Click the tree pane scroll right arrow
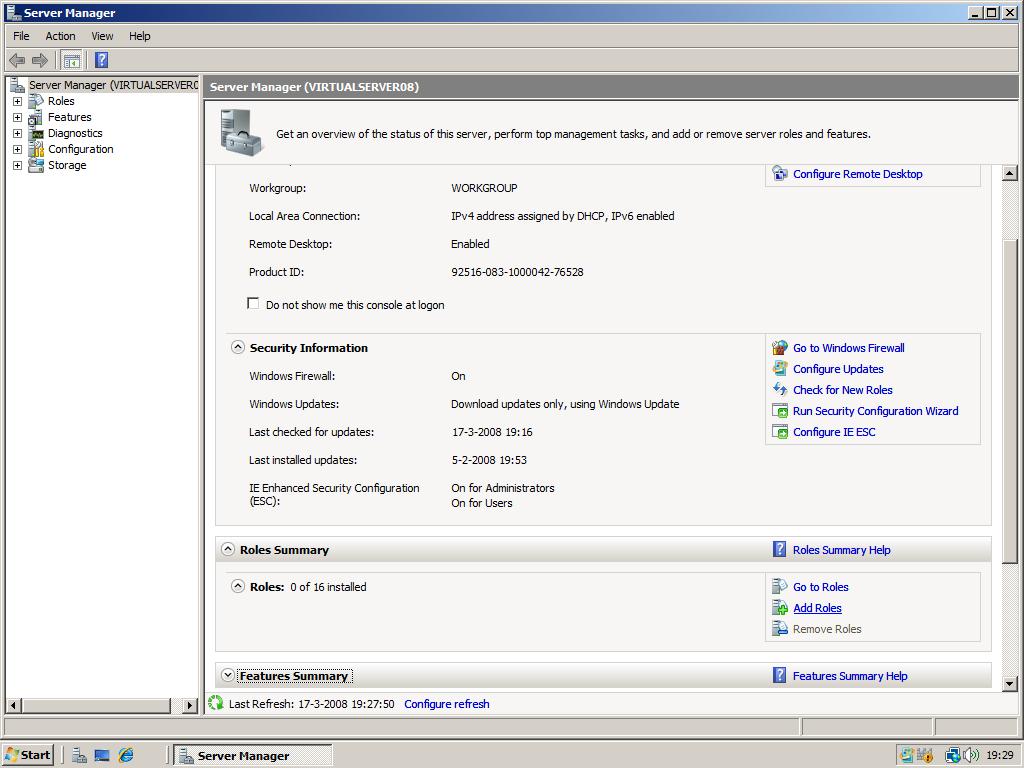 click(190, 705)
